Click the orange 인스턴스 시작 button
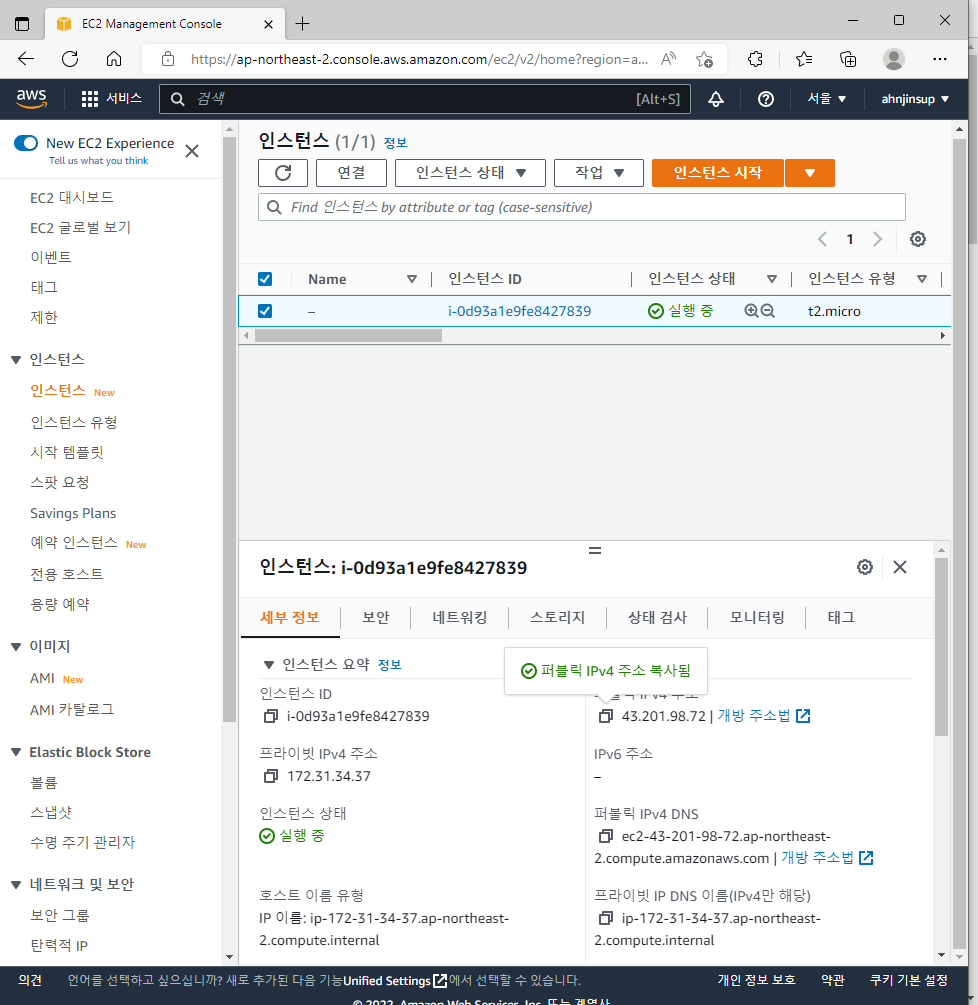 click(718, 173)
